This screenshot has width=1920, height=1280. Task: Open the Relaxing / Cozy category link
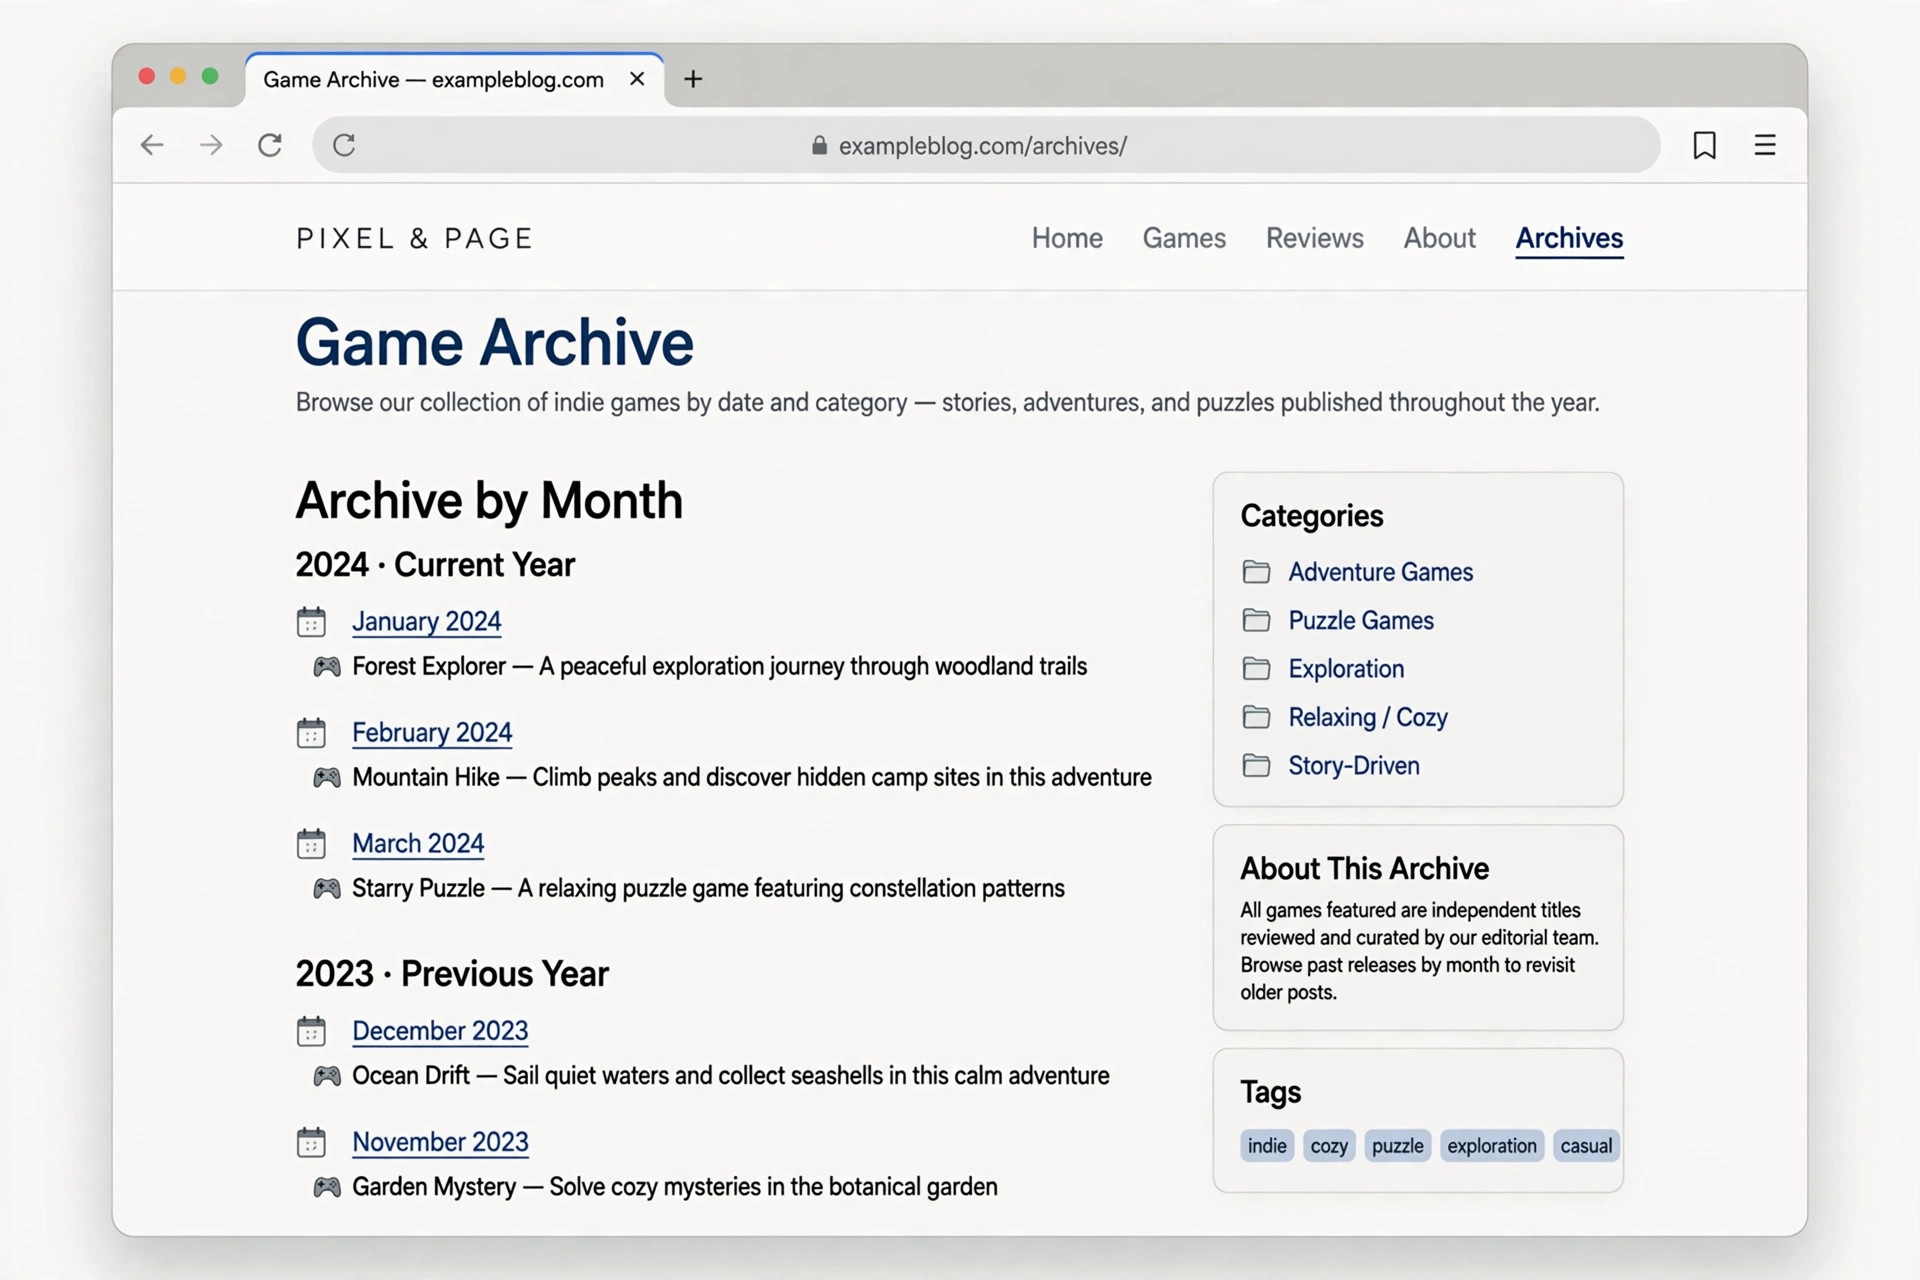coord(1368,718)
